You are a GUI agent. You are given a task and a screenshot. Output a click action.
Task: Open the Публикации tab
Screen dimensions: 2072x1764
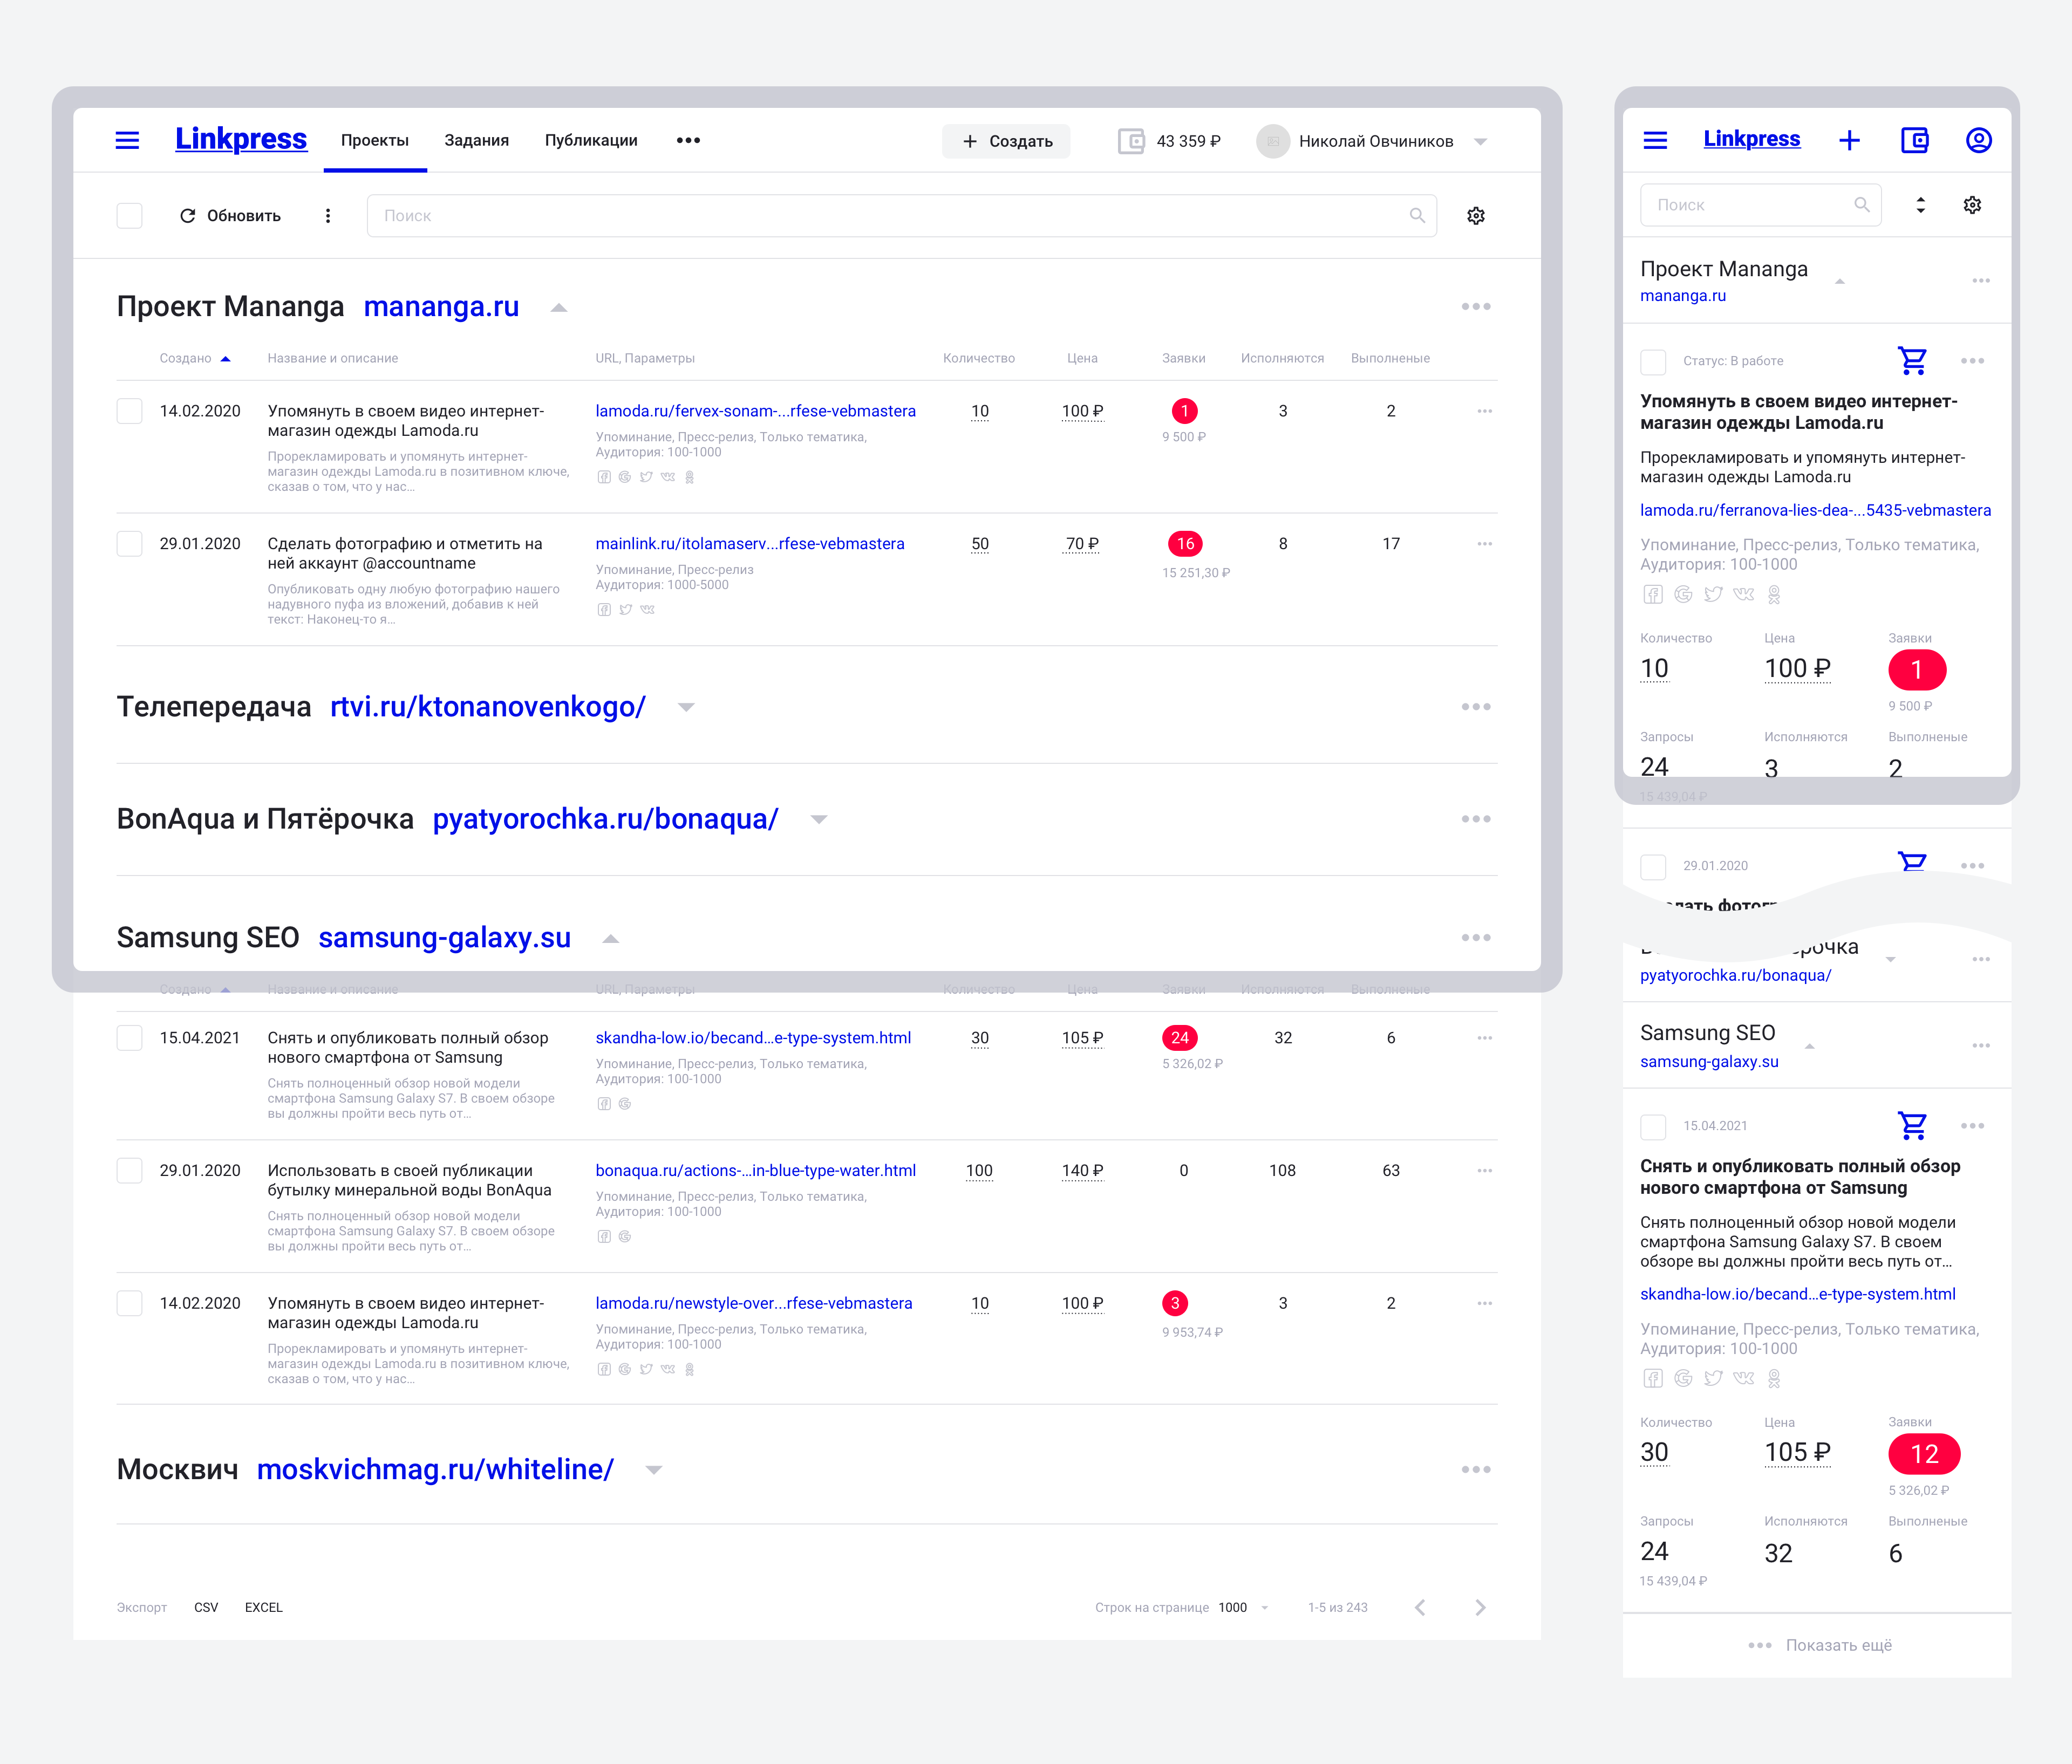pos(590,140)
